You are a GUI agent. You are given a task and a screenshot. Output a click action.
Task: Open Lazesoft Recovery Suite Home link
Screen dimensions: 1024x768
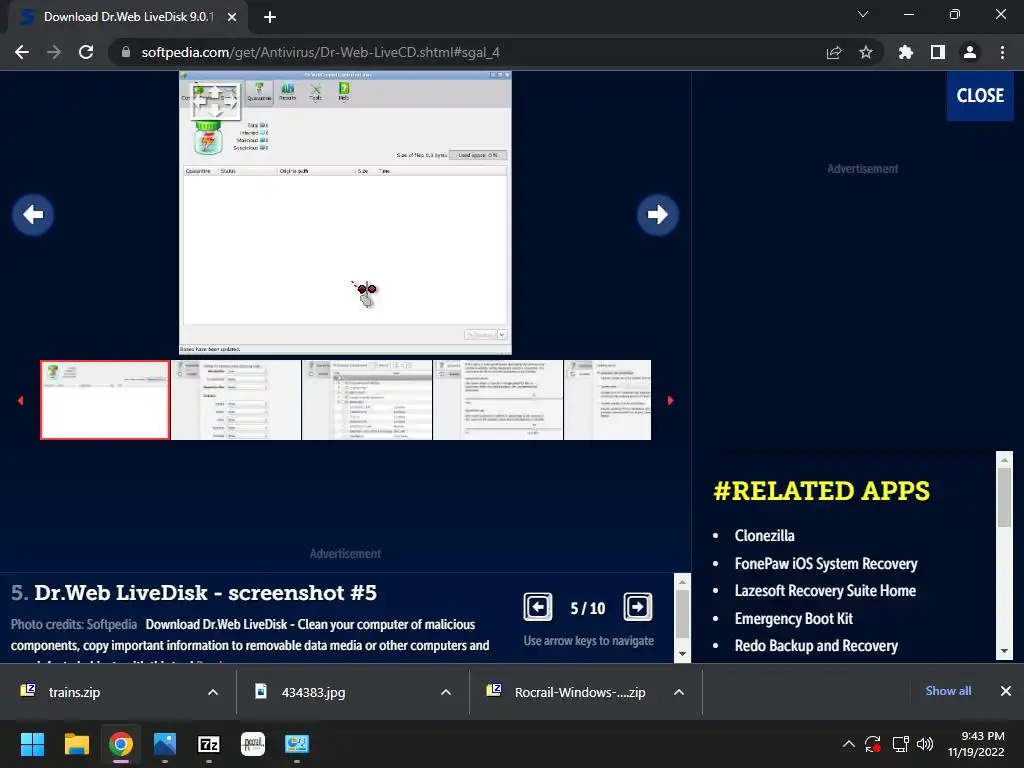coord(825,591)
